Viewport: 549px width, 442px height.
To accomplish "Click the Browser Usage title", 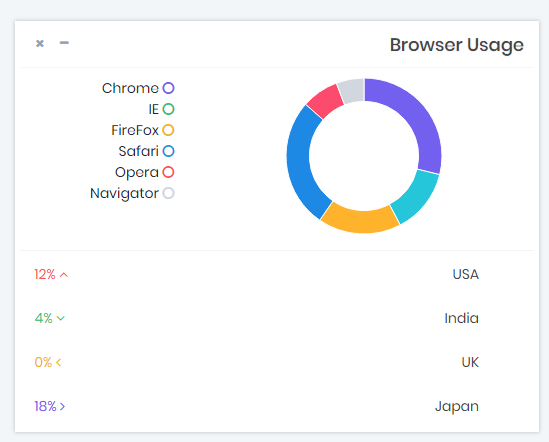I will 457,45.
